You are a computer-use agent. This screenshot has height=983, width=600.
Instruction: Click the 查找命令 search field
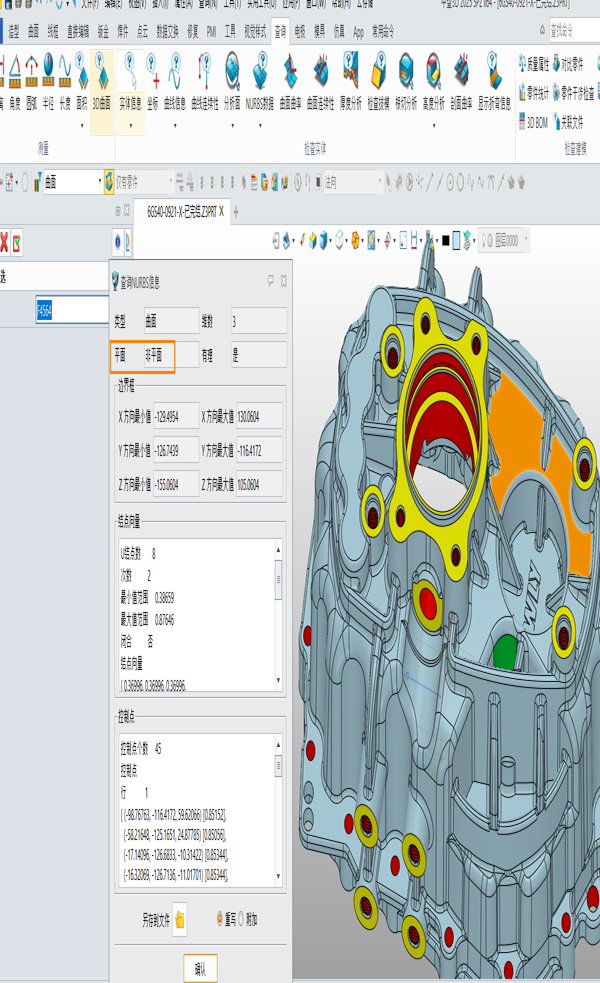pyautogui.click(x=574, y=30)
